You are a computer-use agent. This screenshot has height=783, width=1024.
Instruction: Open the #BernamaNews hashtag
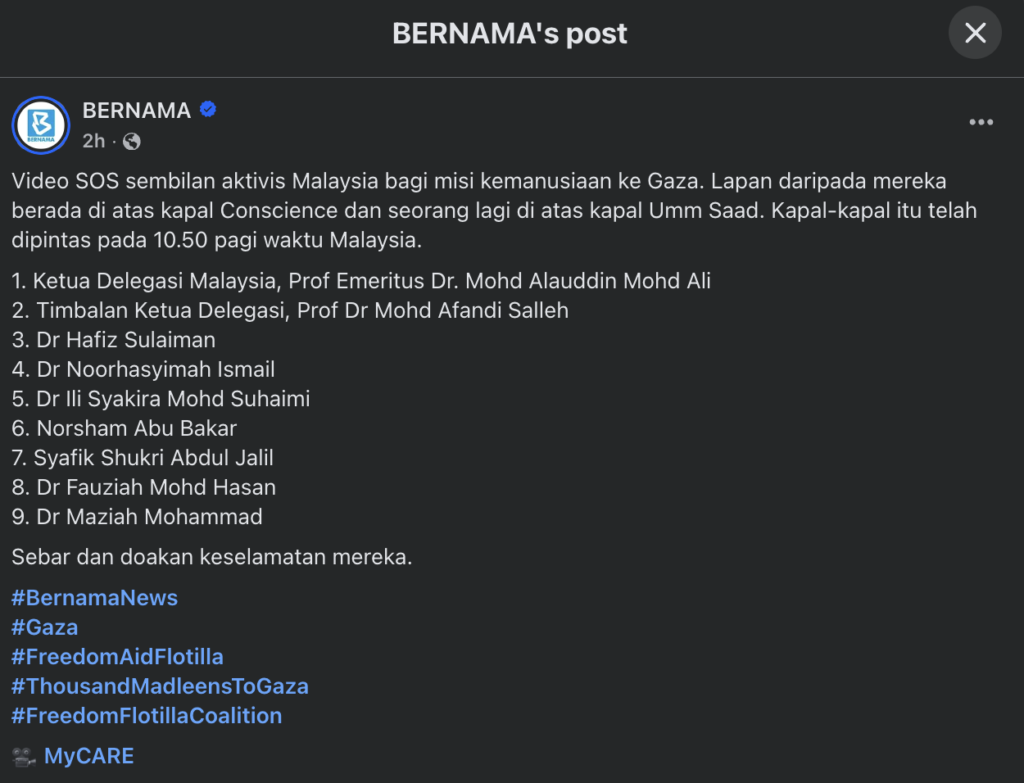[x=94, y=598]
